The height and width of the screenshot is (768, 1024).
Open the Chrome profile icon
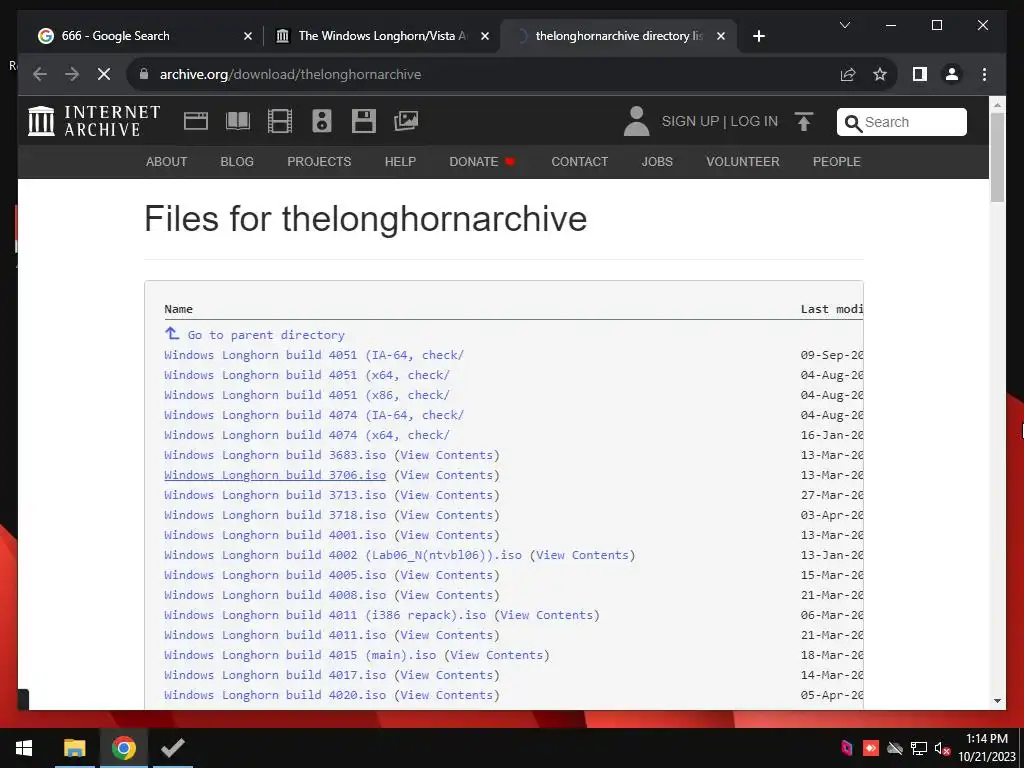(952, 74)
